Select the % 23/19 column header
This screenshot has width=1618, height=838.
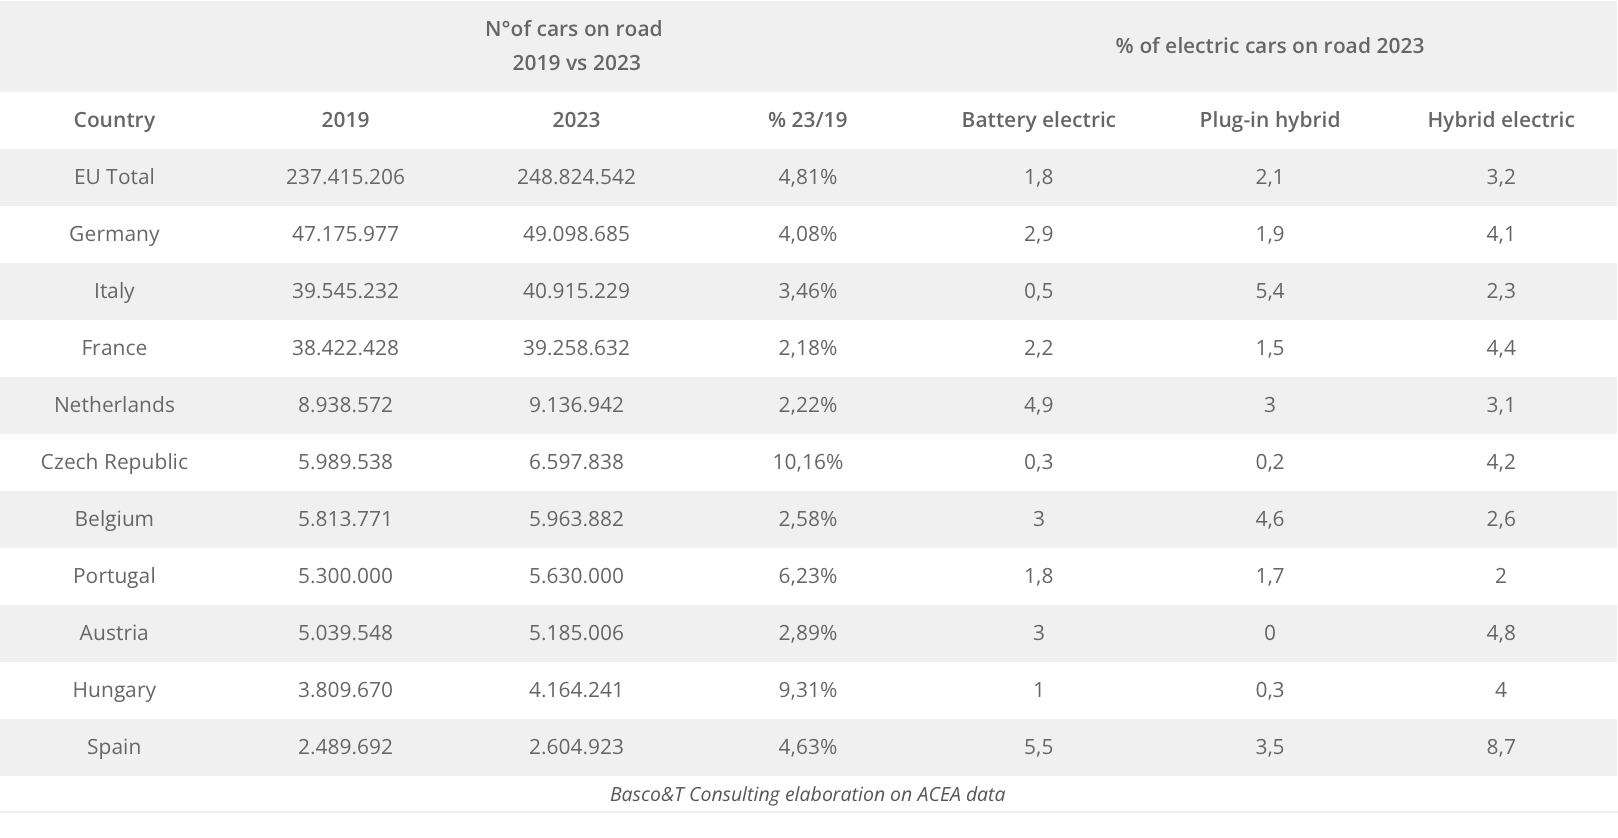coord(807,120)
